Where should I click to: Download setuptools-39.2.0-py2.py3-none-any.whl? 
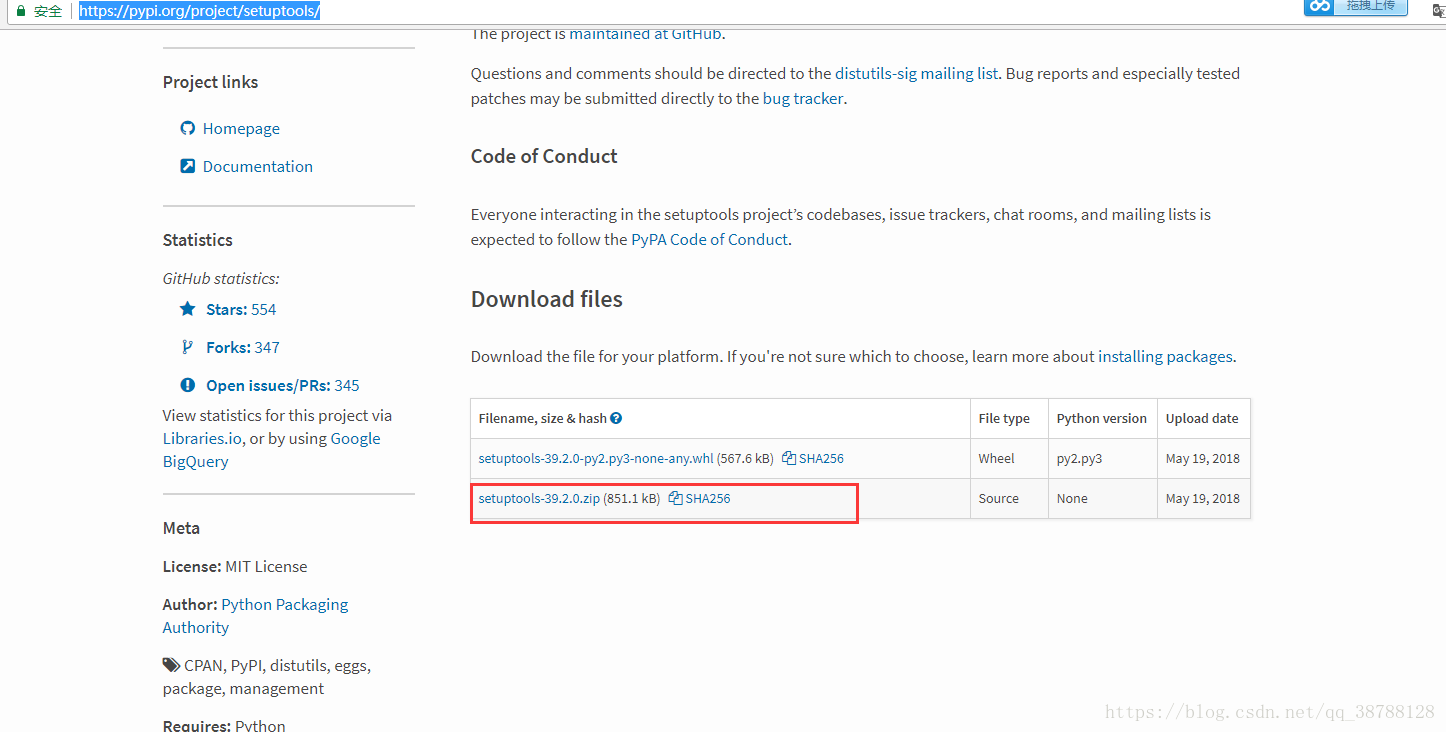(596, 458)
